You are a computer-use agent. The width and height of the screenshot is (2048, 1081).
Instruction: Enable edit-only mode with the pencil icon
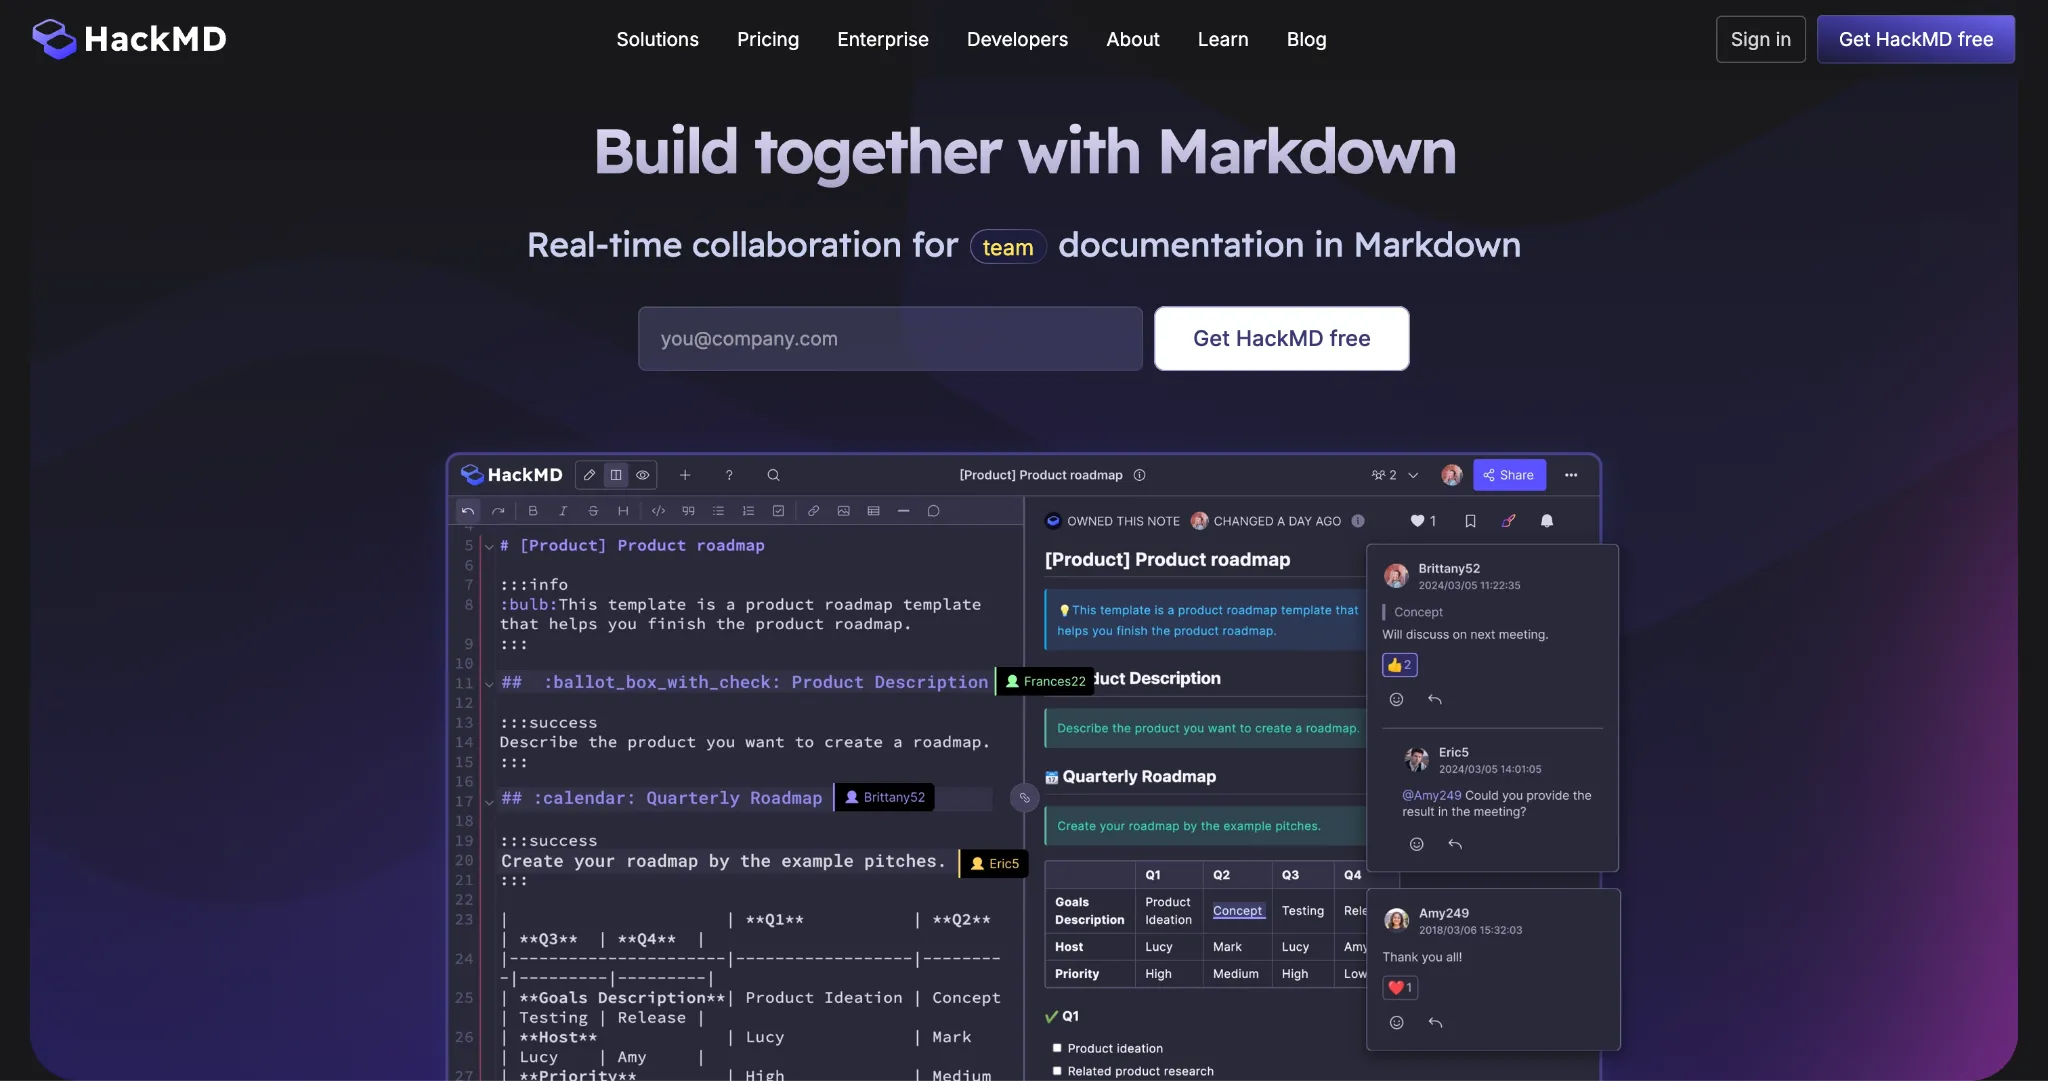point(589,475)
